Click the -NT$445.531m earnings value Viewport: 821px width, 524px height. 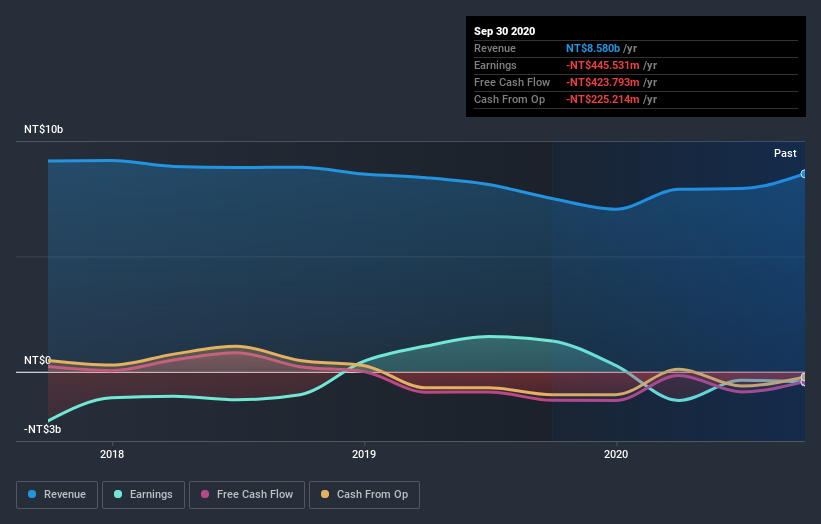[603, 65]
